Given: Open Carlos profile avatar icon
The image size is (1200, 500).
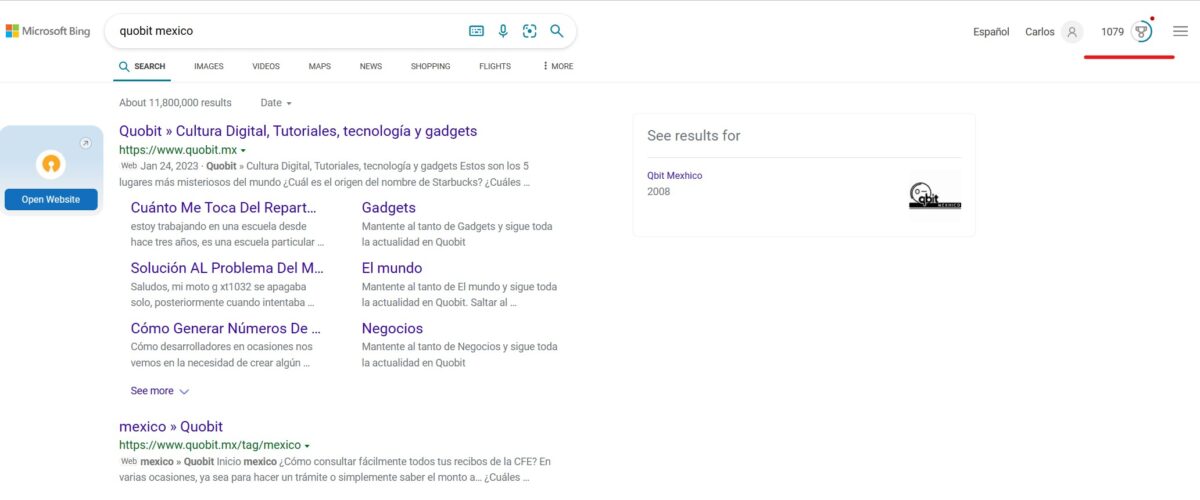Looking at the screenshot, I should 1072,32.
